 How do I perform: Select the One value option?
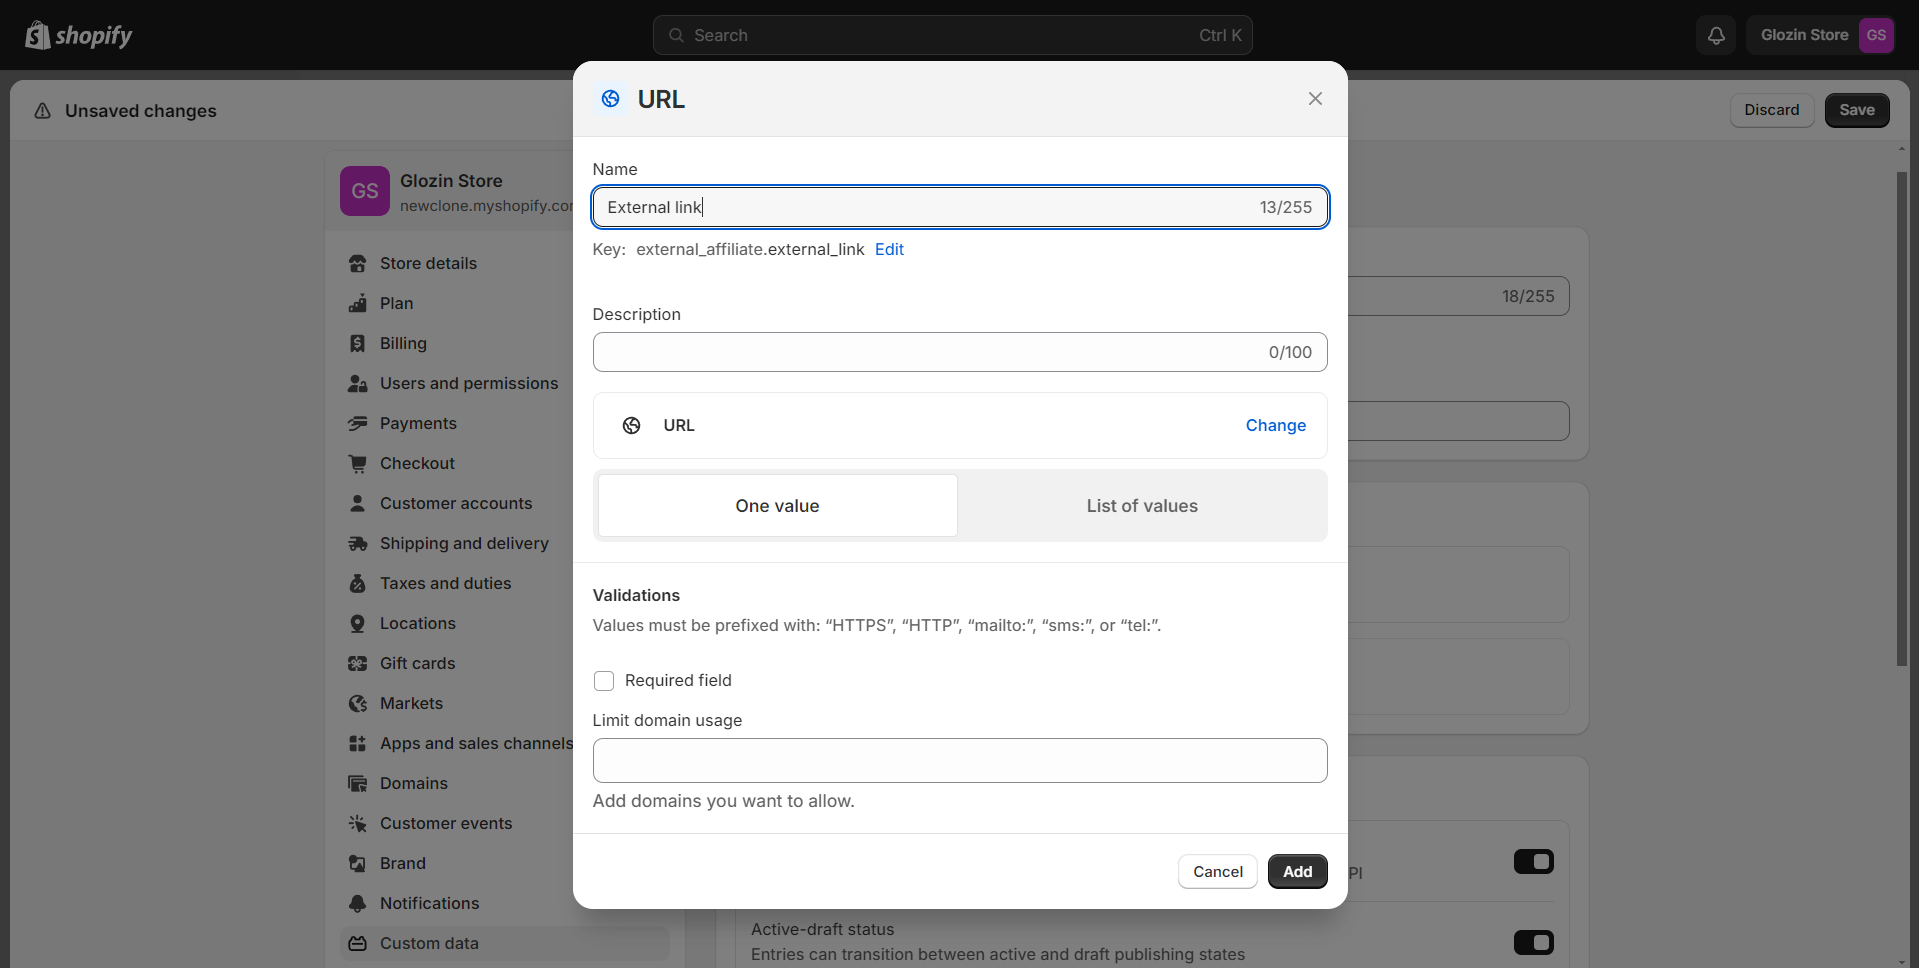coord(777,506)
